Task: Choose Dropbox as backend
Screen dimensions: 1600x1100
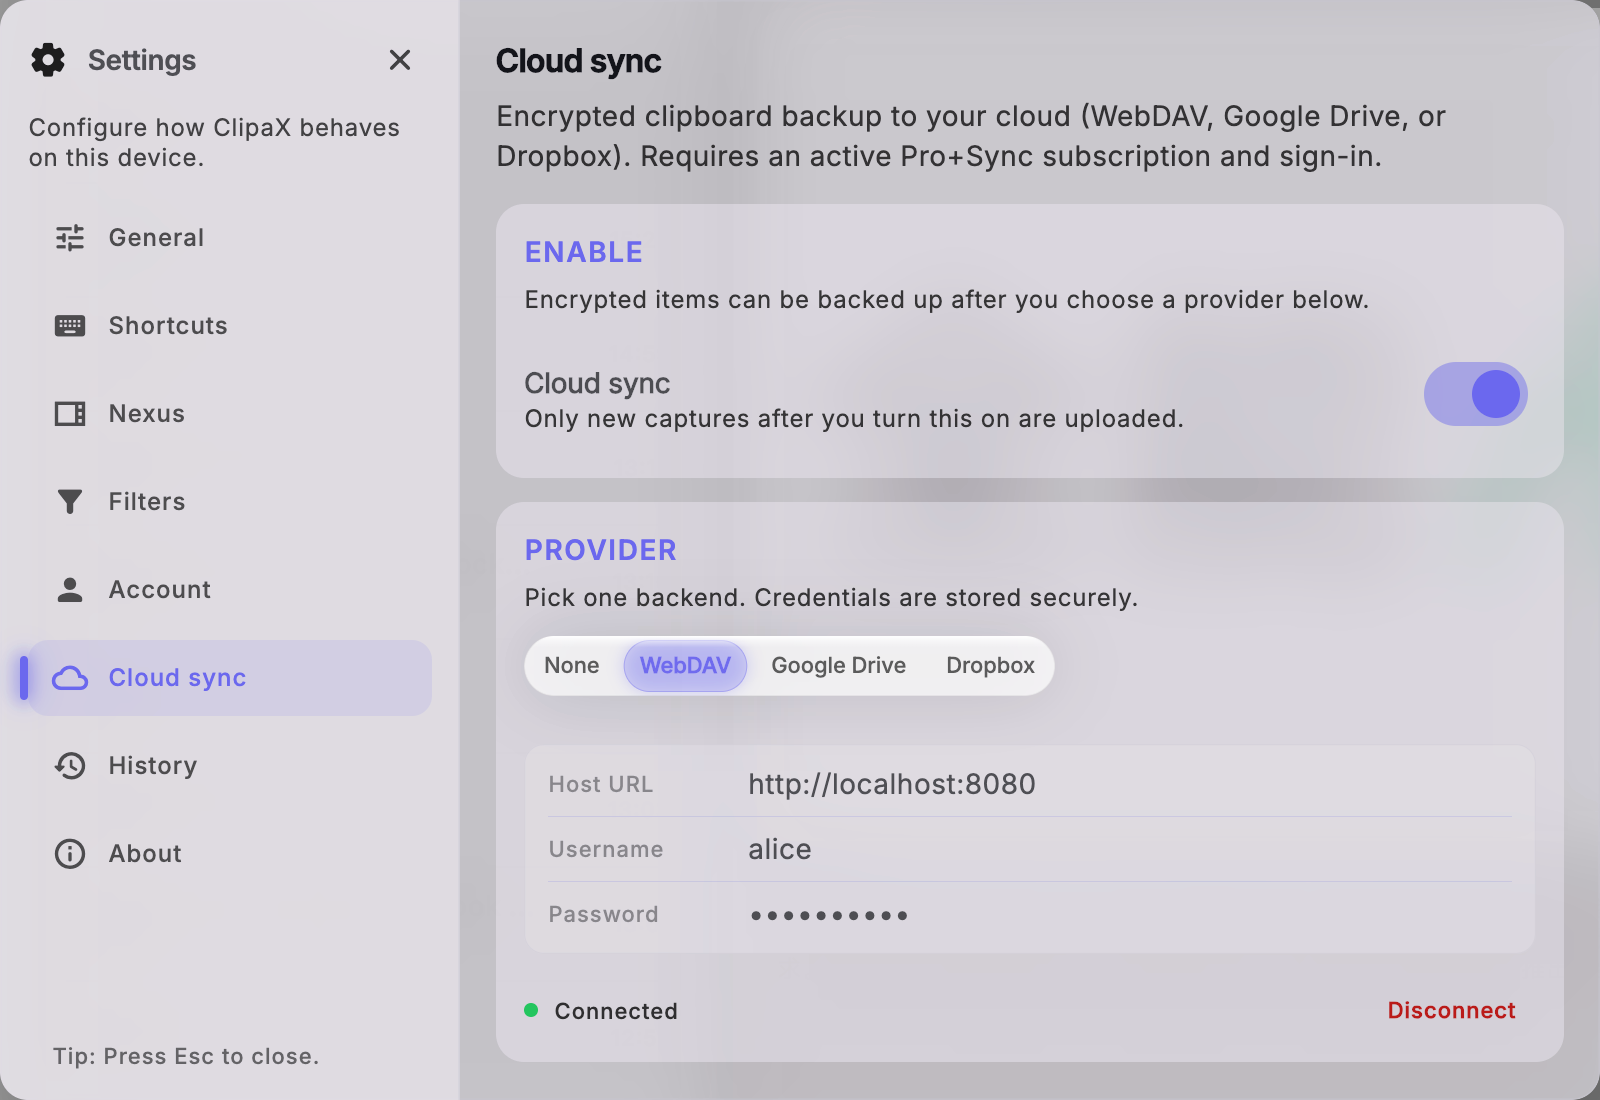Action: pos(990,666)
